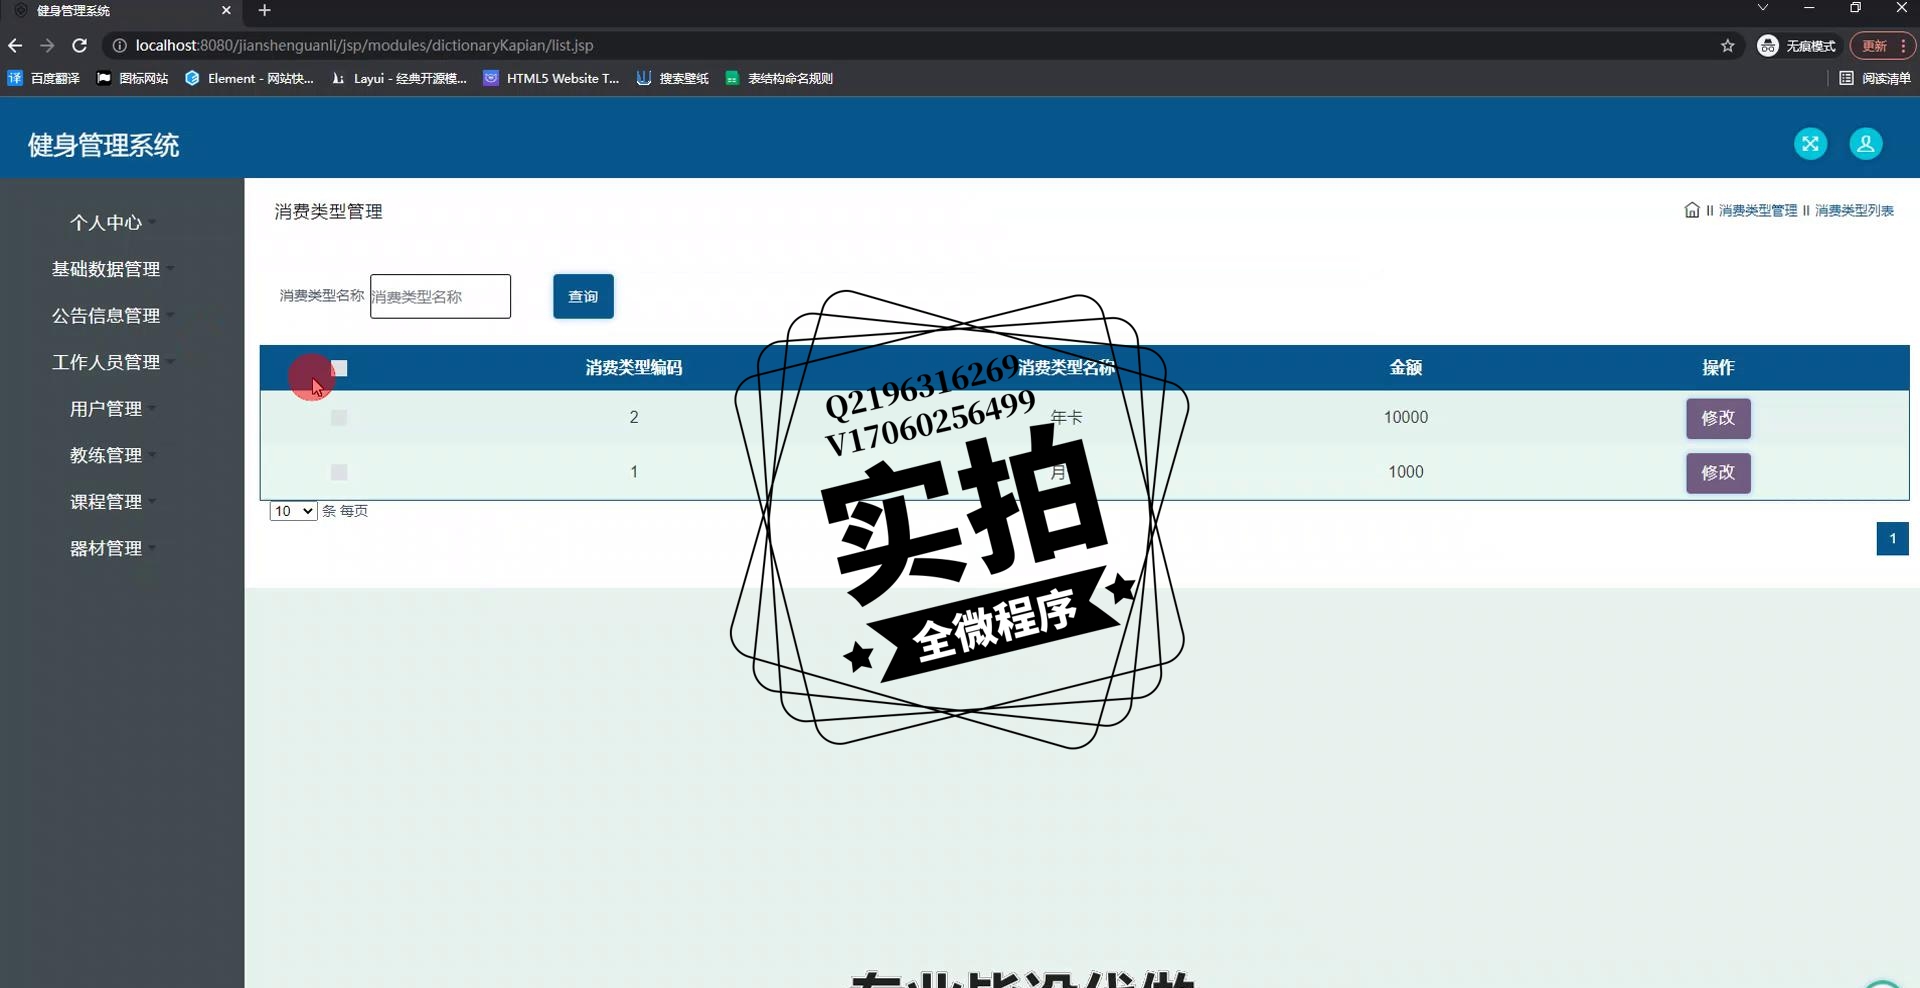Click the 金额 column header
The image size is (1920, 988).
[1405, 368]
